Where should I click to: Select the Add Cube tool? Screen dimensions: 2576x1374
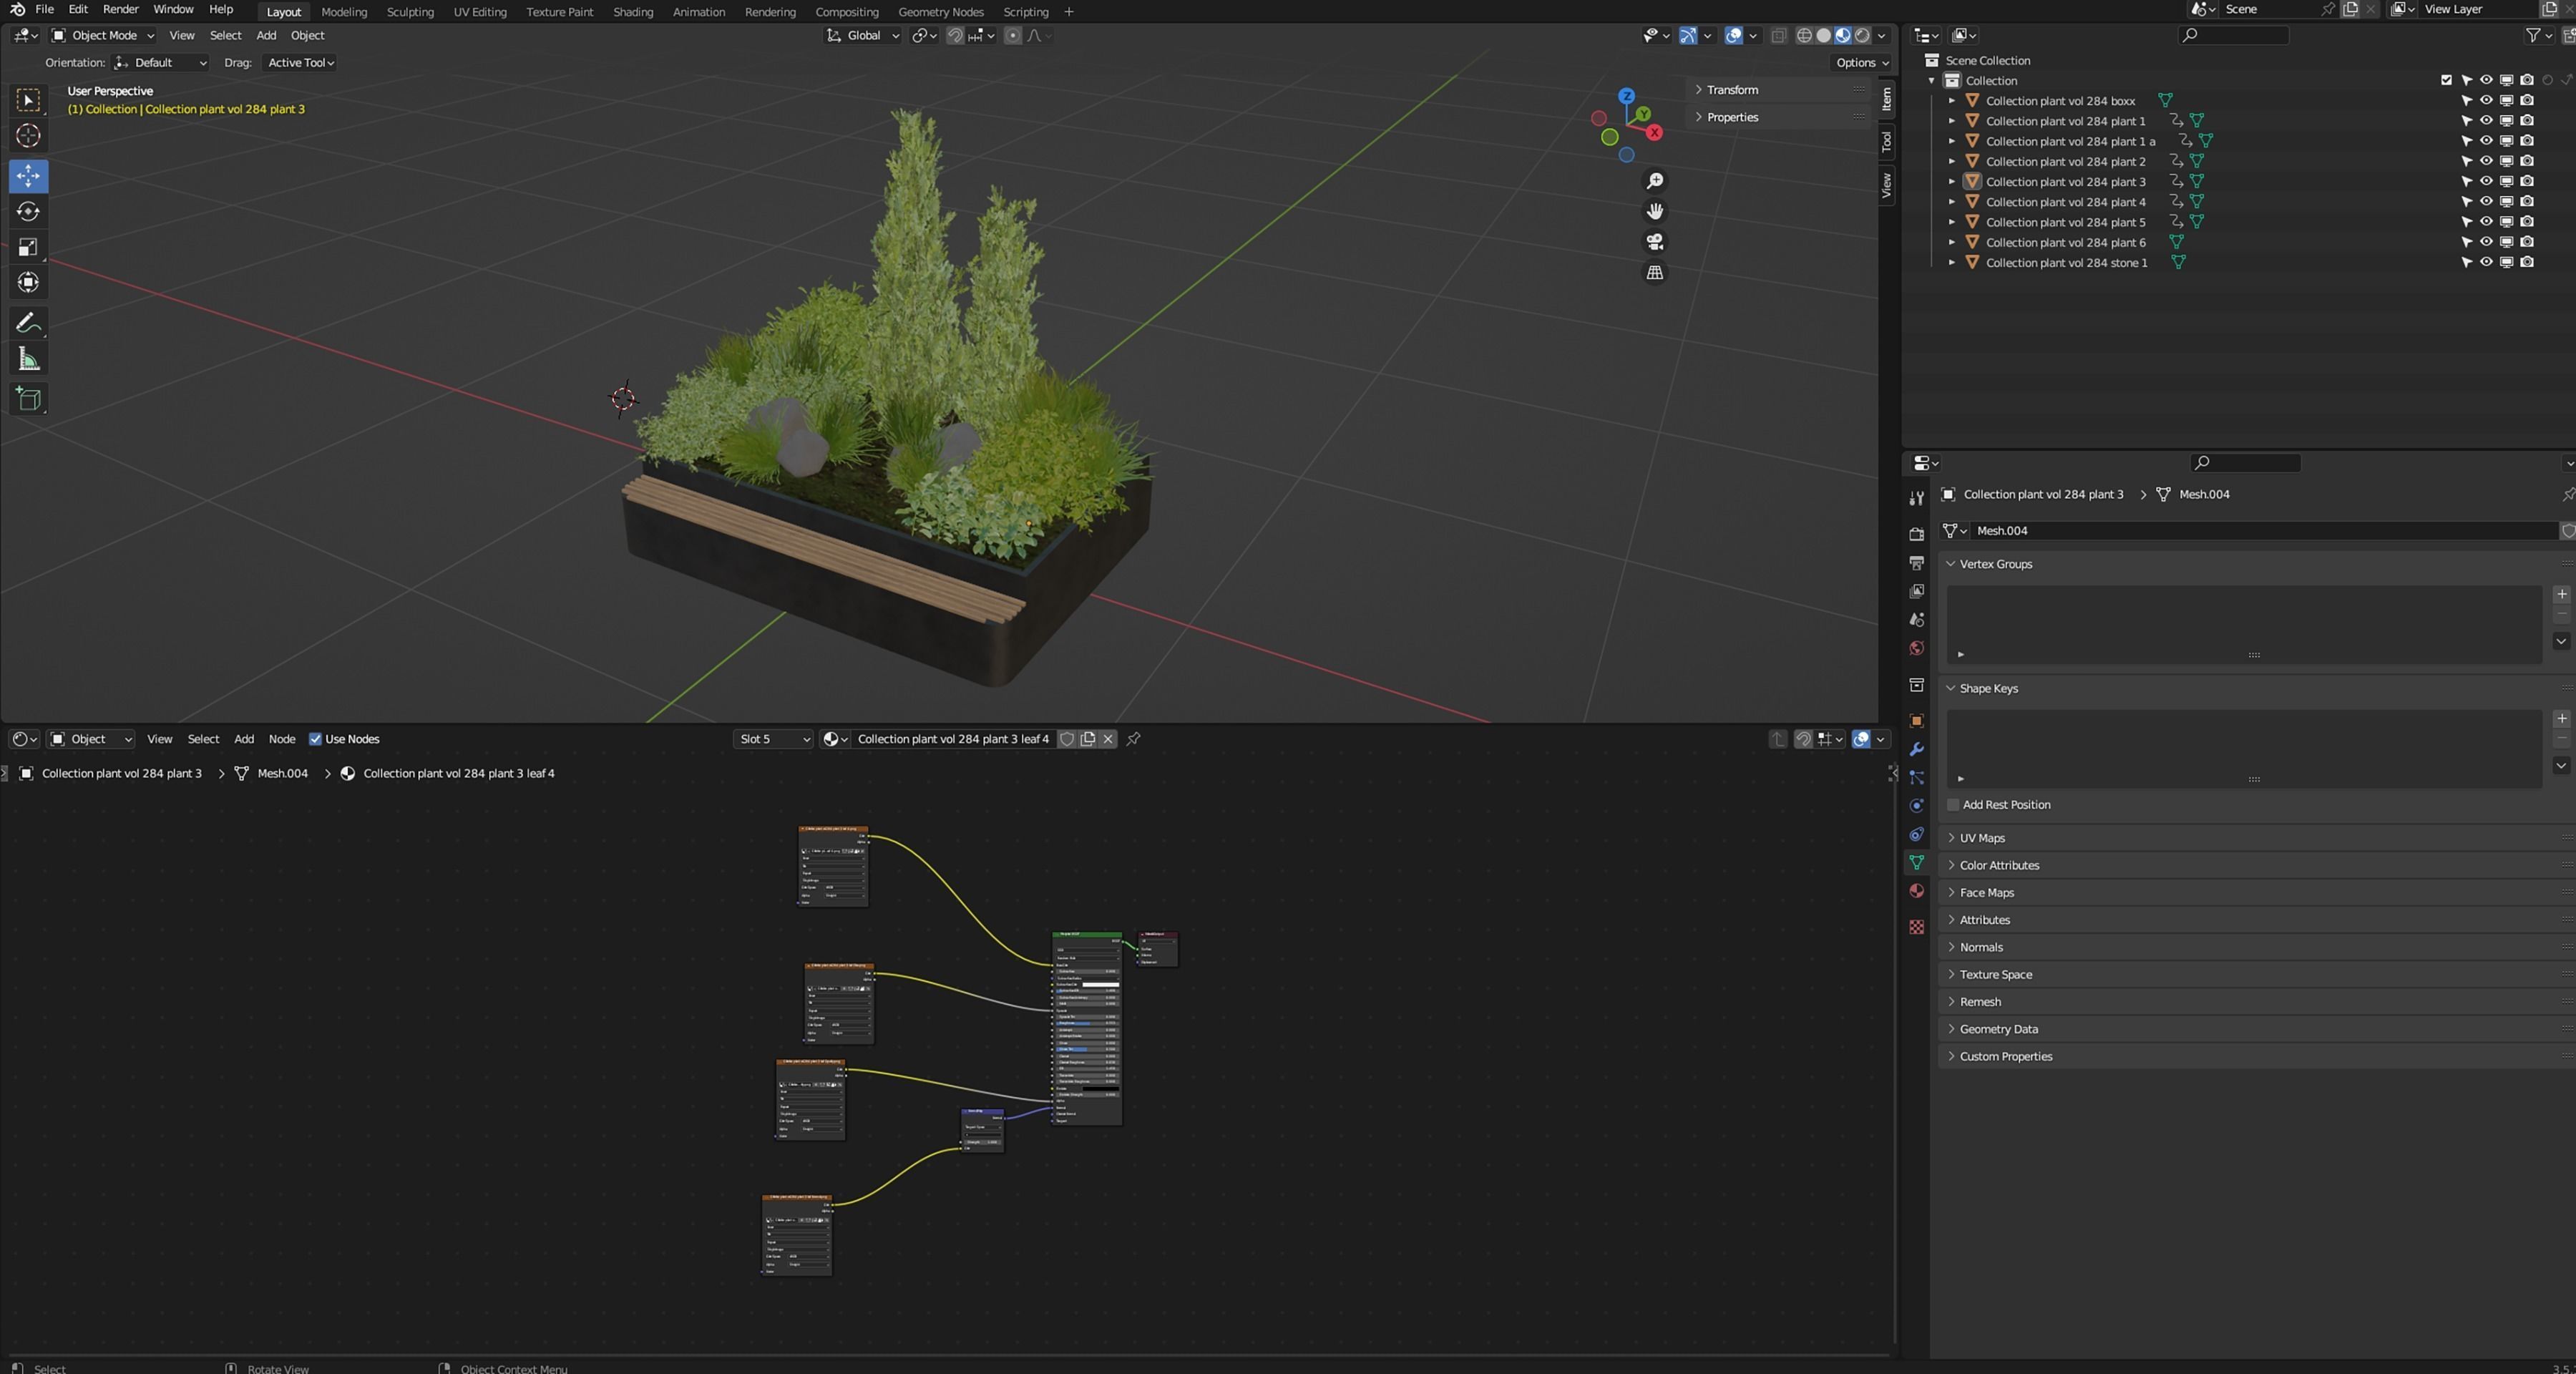coord(28,399)
